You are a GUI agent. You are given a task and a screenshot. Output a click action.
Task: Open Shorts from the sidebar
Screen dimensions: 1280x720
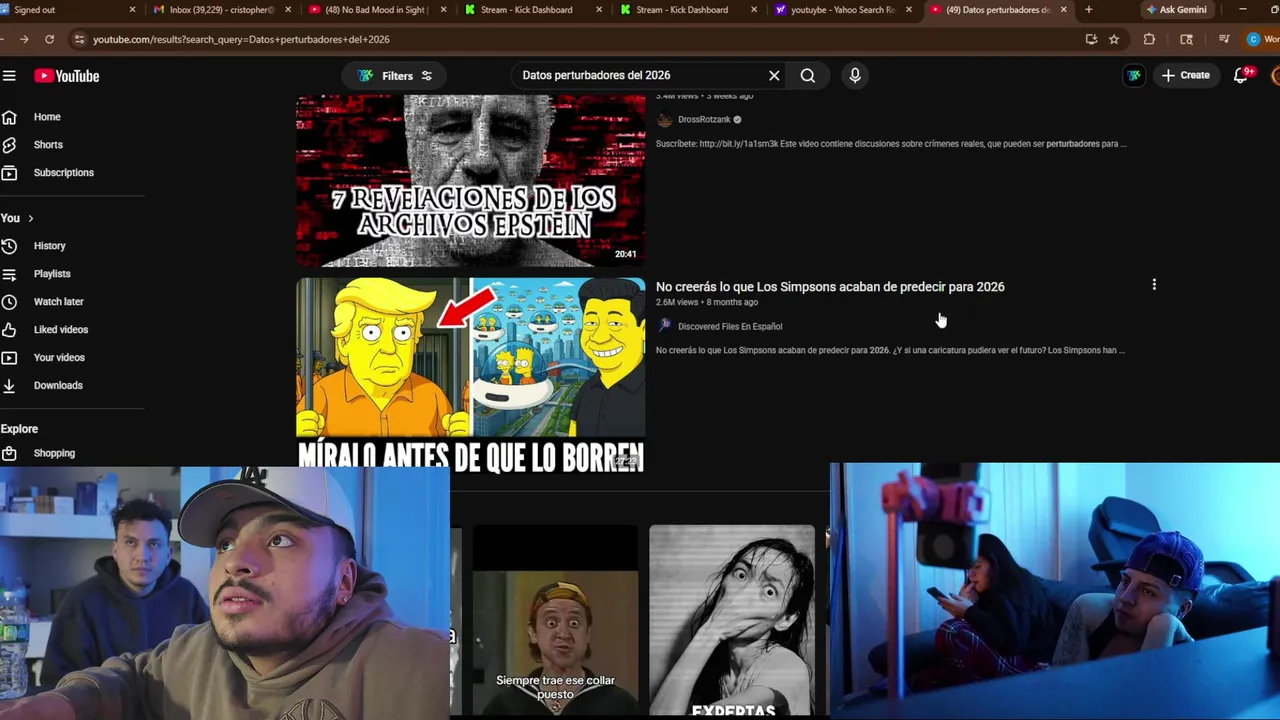[48, 145]
